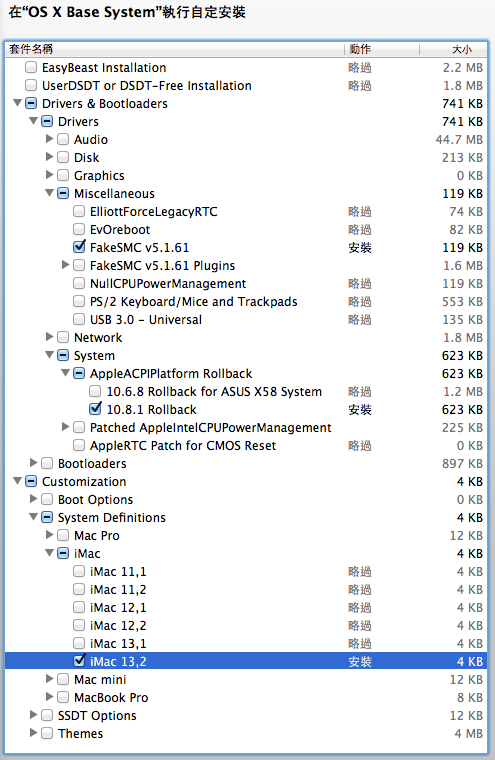Viewport: 495px width, 760px height.
Task: Sort by the 套件名稱 column header
Action: click(x=175, y=49)
